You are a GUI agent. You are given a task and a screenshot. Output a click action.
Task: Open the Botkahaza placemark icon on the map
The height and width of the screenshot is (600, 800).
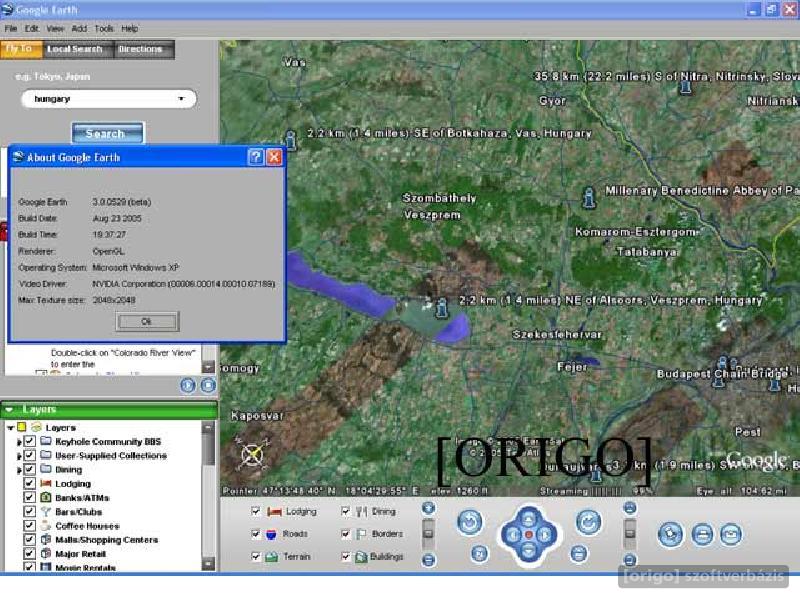click(x=291, y=140)
